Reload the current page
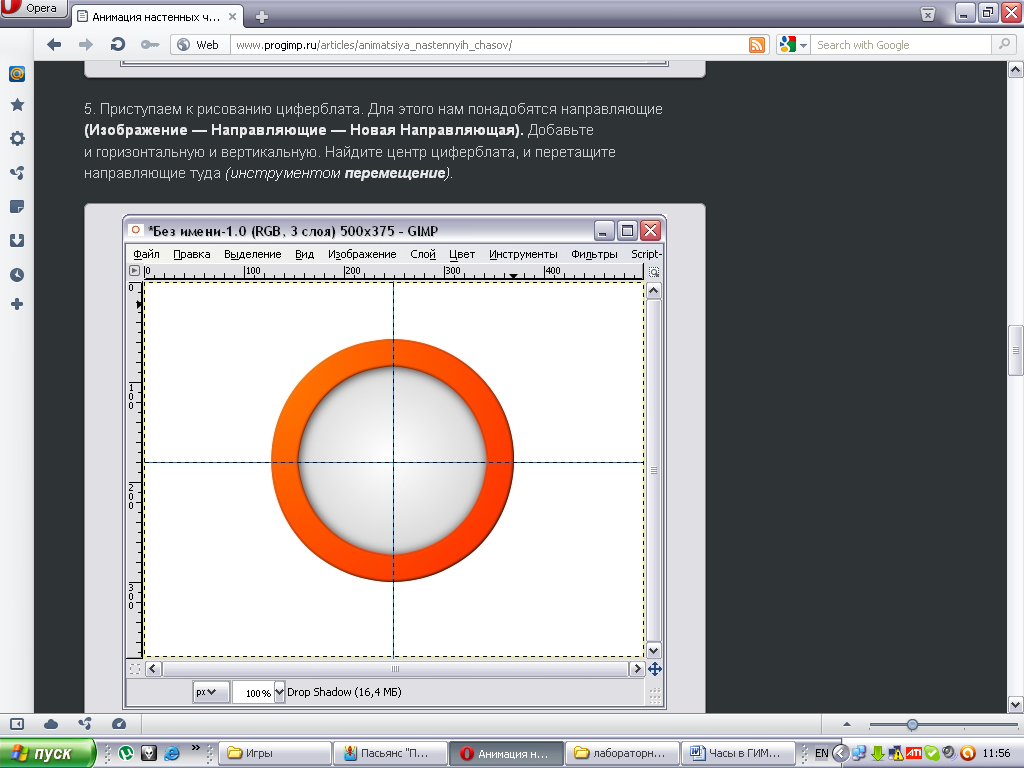The width and height of the screenshot is (1024, 768). [x=118, y=44]
